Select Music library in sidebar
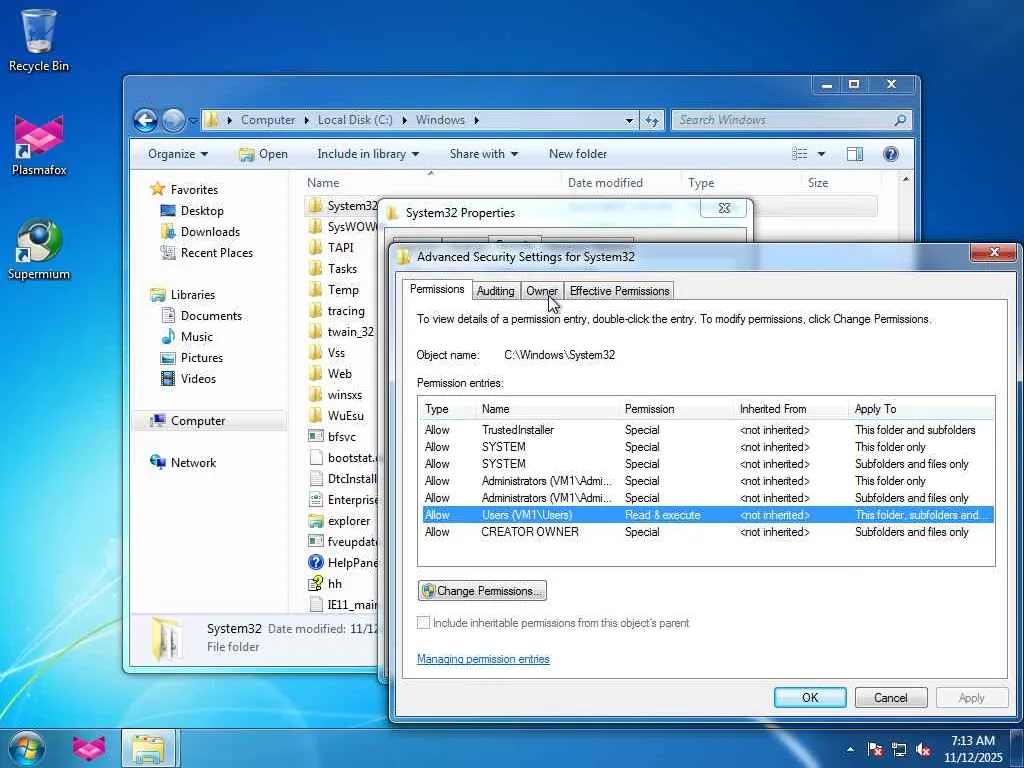Image resolution: width=1024 pixels, height=768 pixels. point(196,337)
